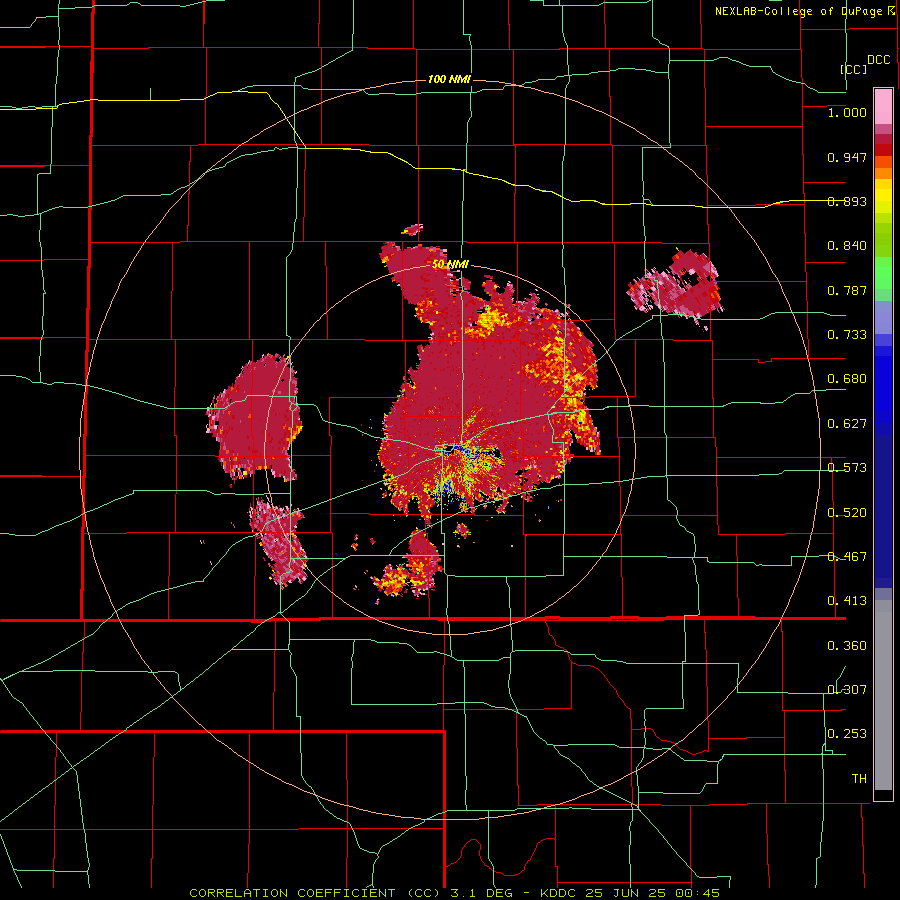This screenshot has height=900, width=900.
Task: Select the 0.787 scale value
Action: [847, 290]
